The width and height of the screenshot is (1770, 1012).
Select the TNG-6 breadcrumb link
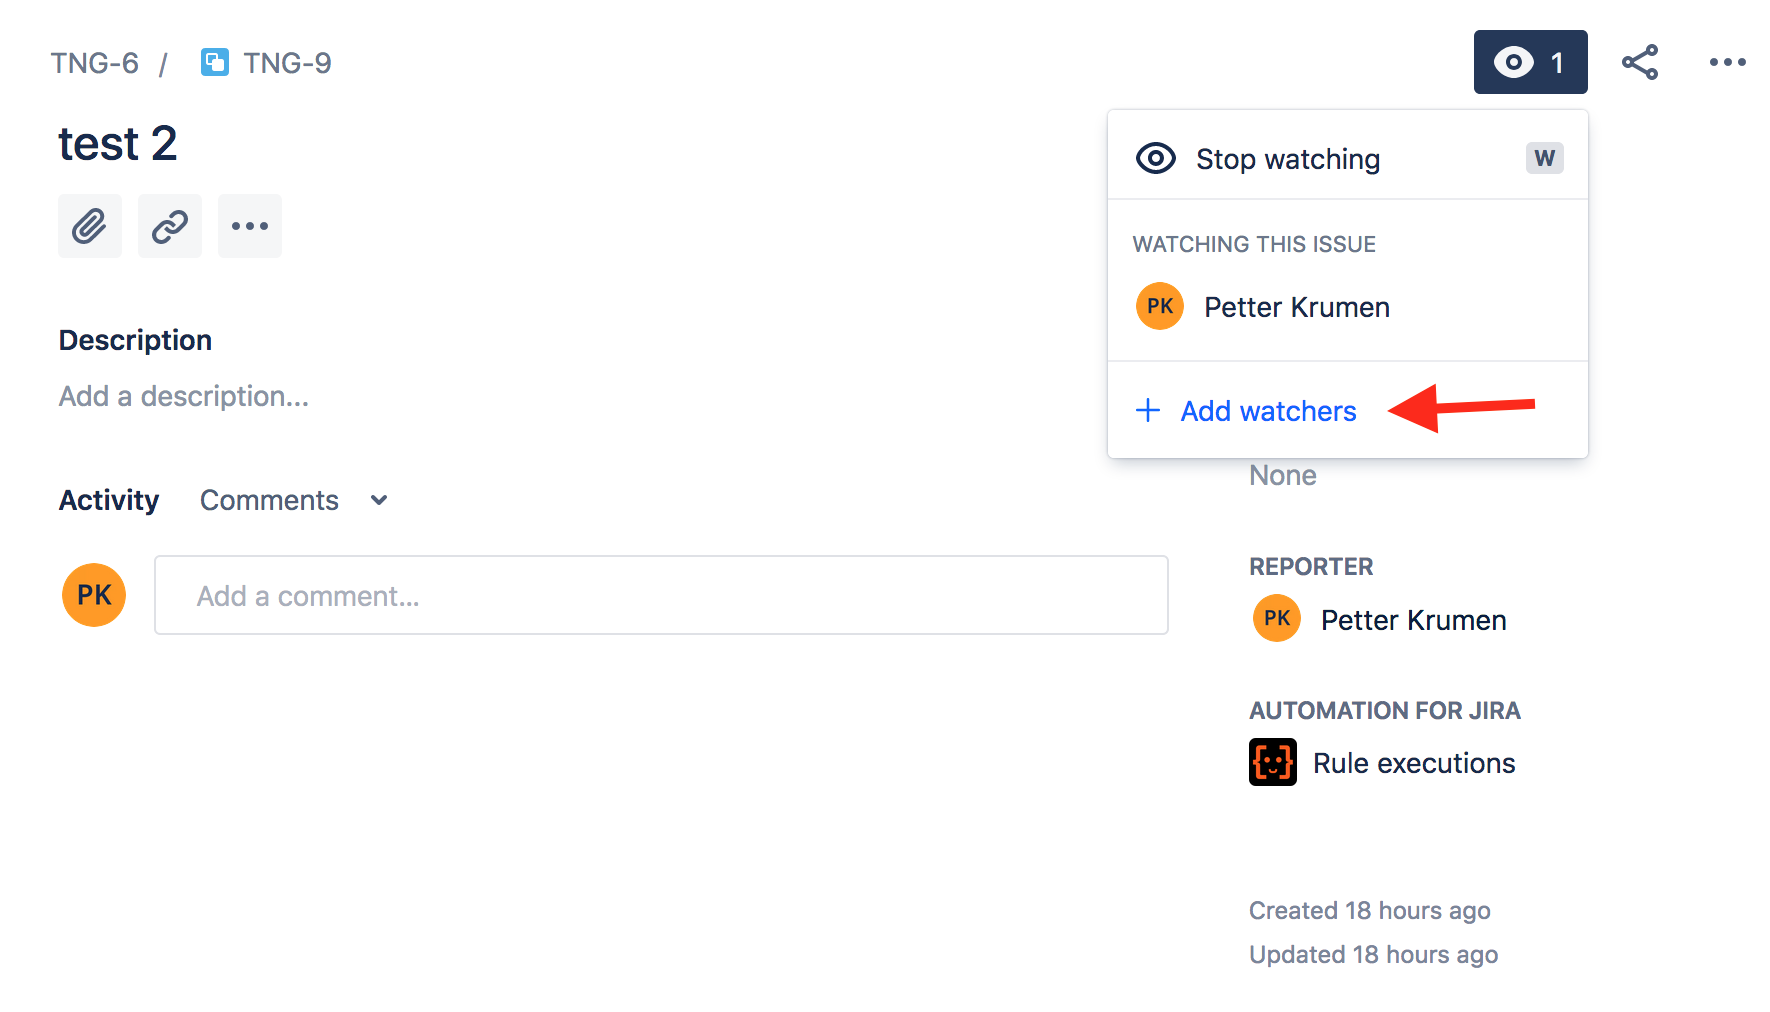click(x=95, y=61)
